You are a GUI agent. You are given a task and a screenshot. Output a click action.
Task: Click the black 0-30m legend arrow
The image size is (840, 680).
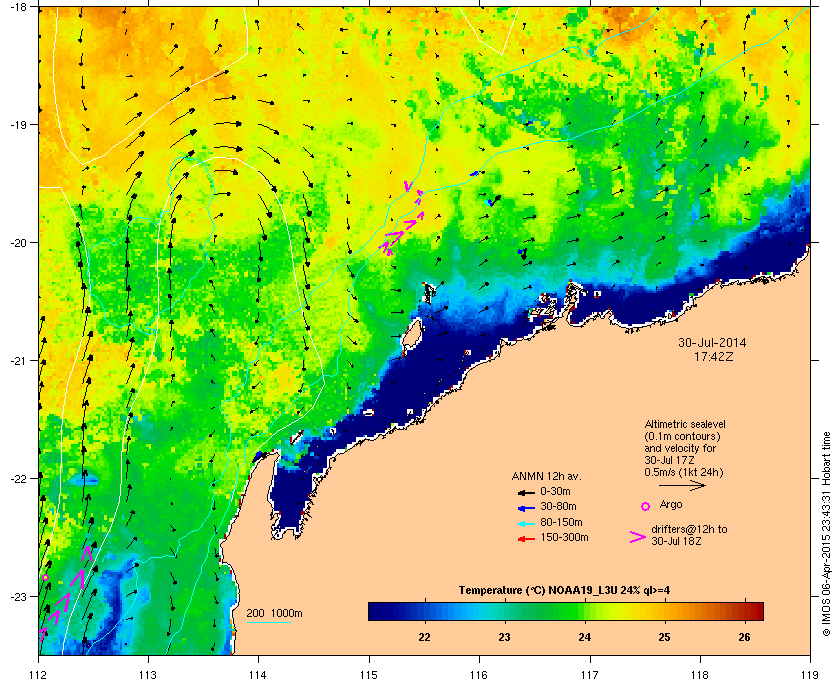click(526, 492)
